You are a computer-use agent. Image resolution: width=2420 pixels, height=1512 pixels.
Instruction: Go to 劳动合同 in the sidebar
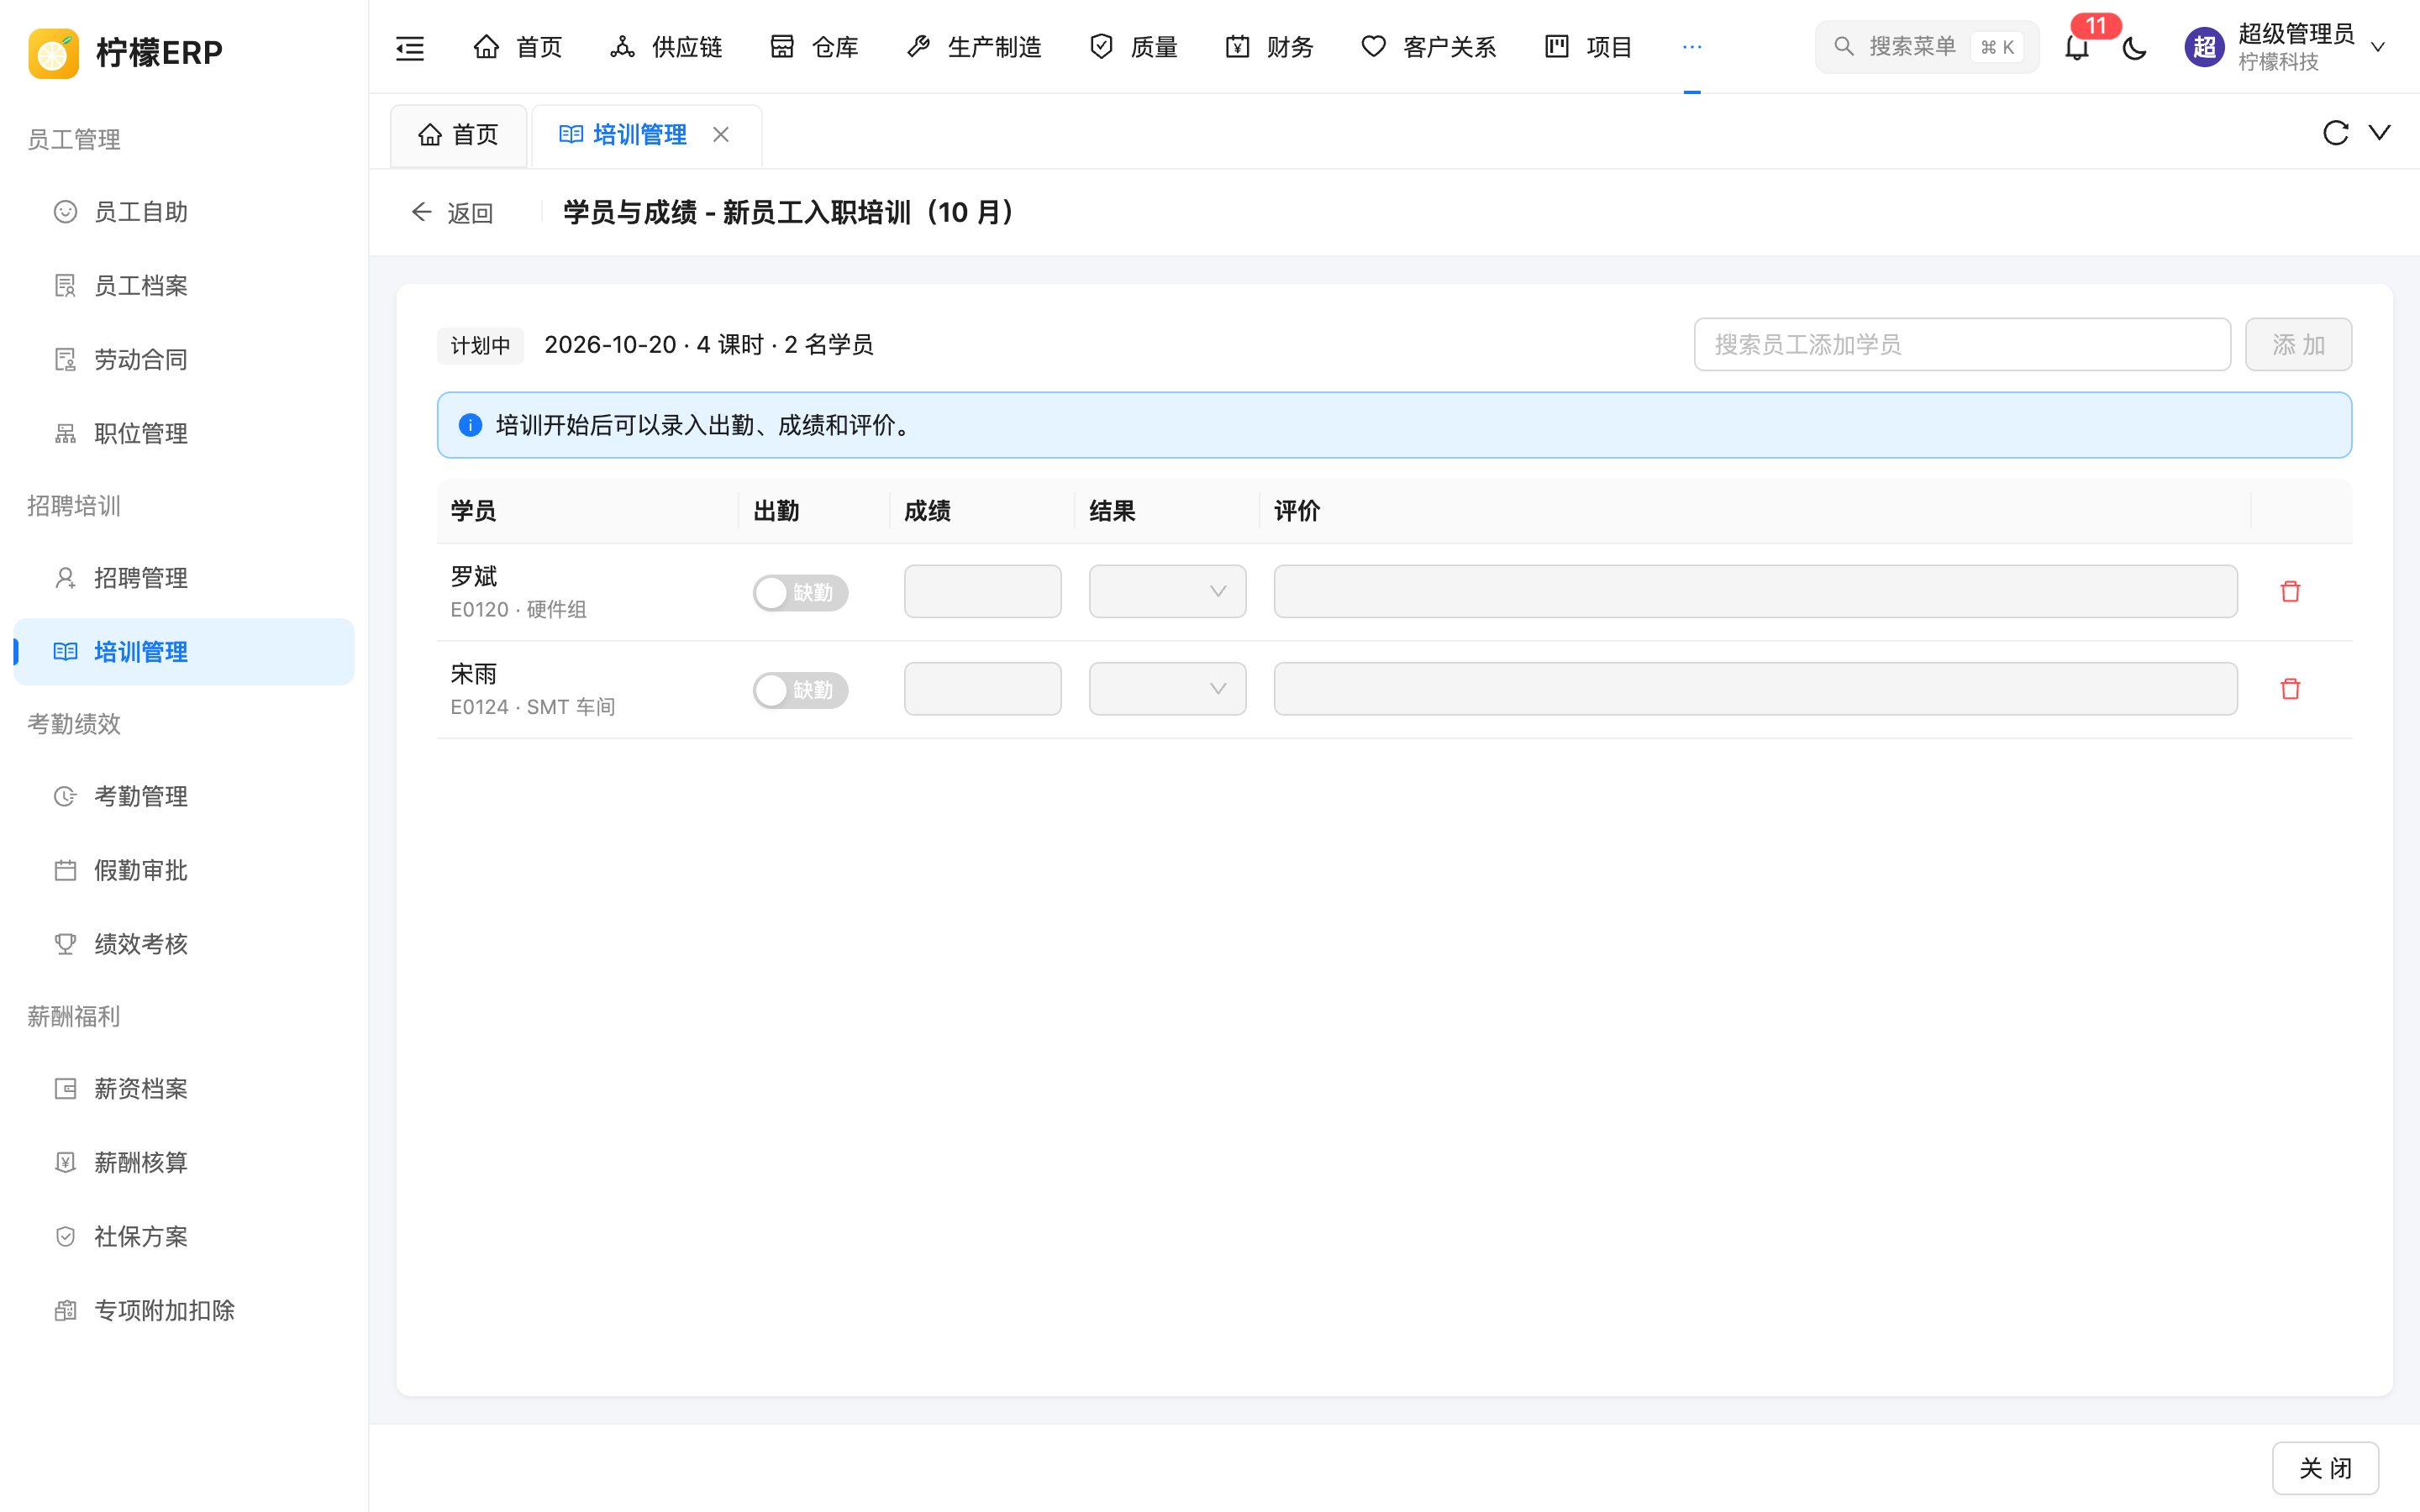(184, 360)
